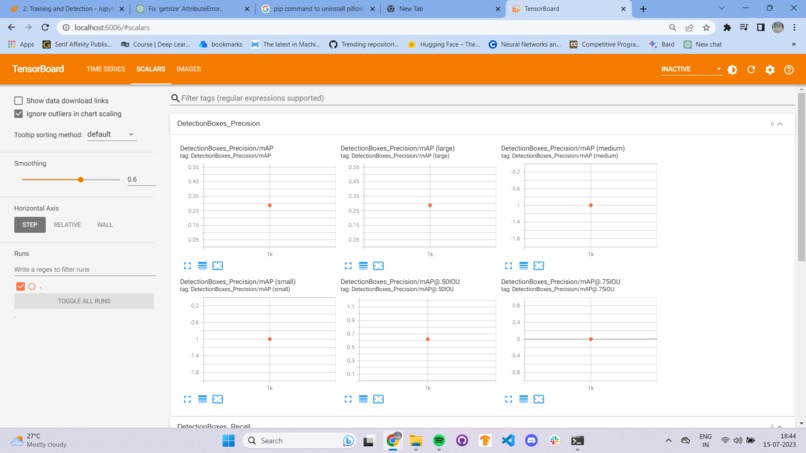The image size is (806, 453).
Task: Toggle y-axis log scale for mAP@.50IOU chart
Action: coord(363,399)
